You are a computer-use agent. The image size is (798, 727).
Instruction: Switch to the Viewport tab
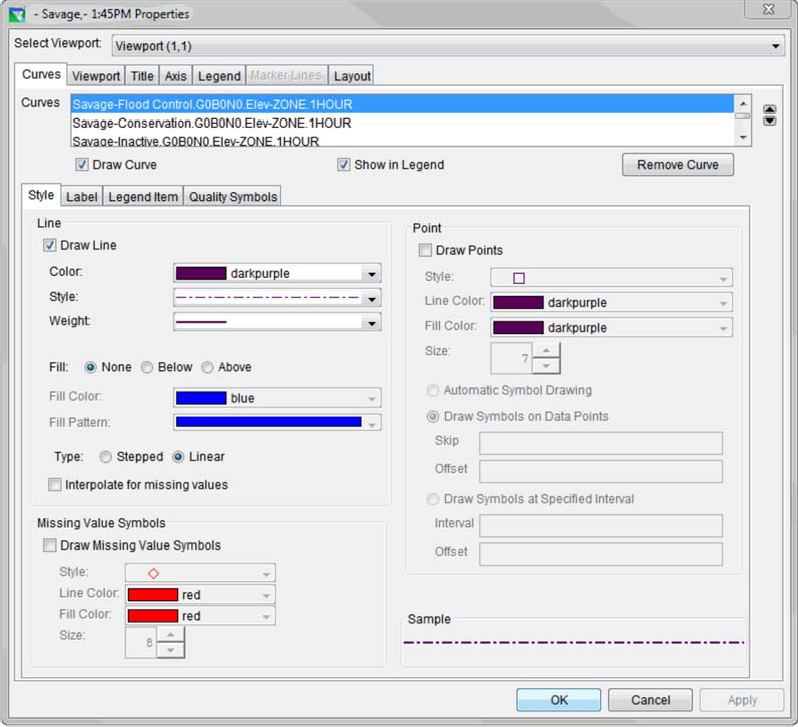click(x=96, y=76)
